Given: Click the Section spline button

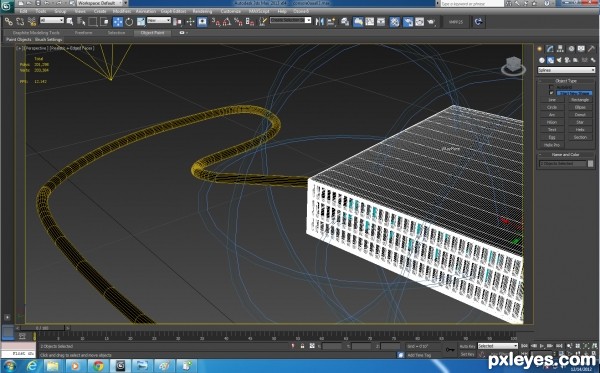Looking at the screenshot, I should [580, 137].
